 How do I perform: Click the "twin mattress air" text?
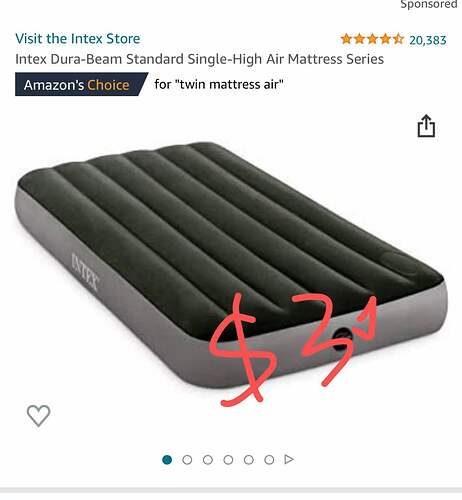point(229,84)
